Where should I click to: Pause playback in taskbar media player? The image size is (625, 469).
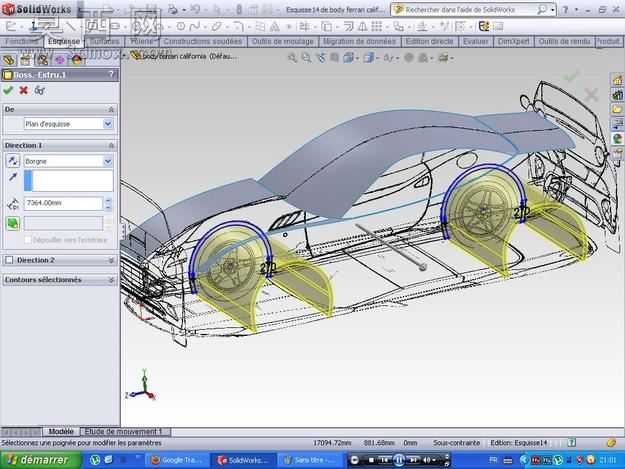pyautogui.click(x=399, y=460)
